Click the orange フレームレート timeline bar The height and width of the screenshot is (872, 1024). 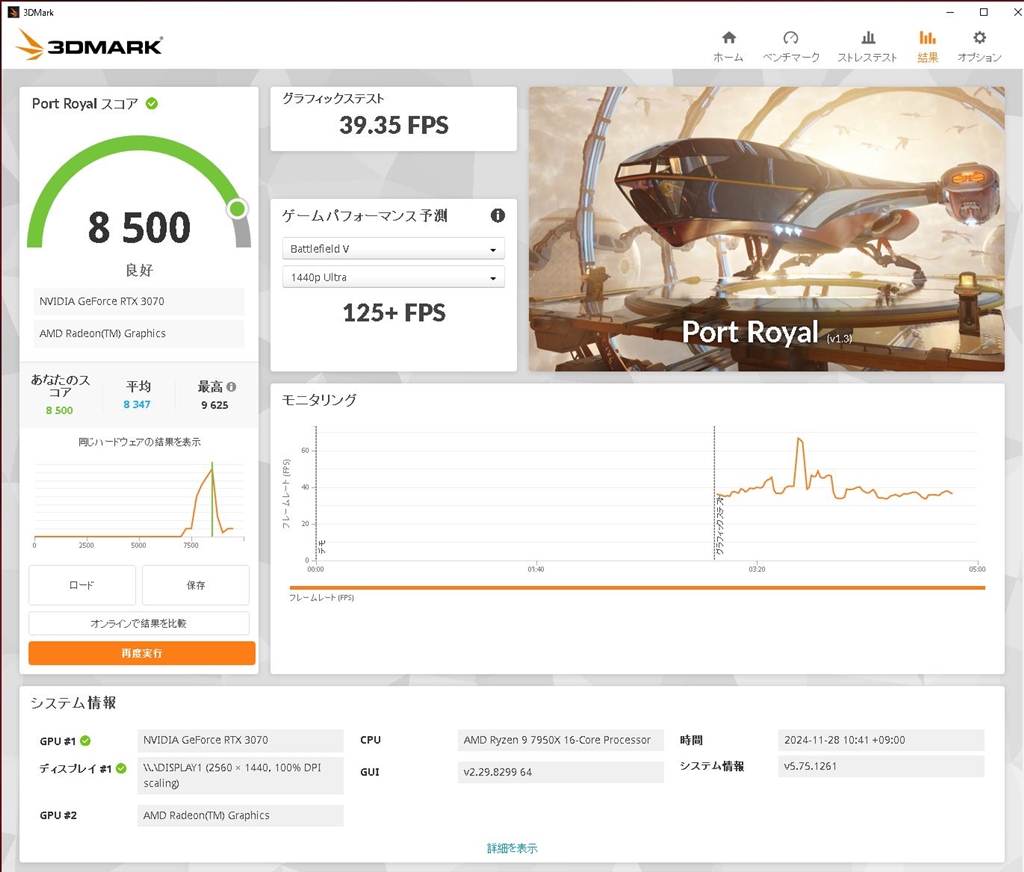(x=637, y=588)
